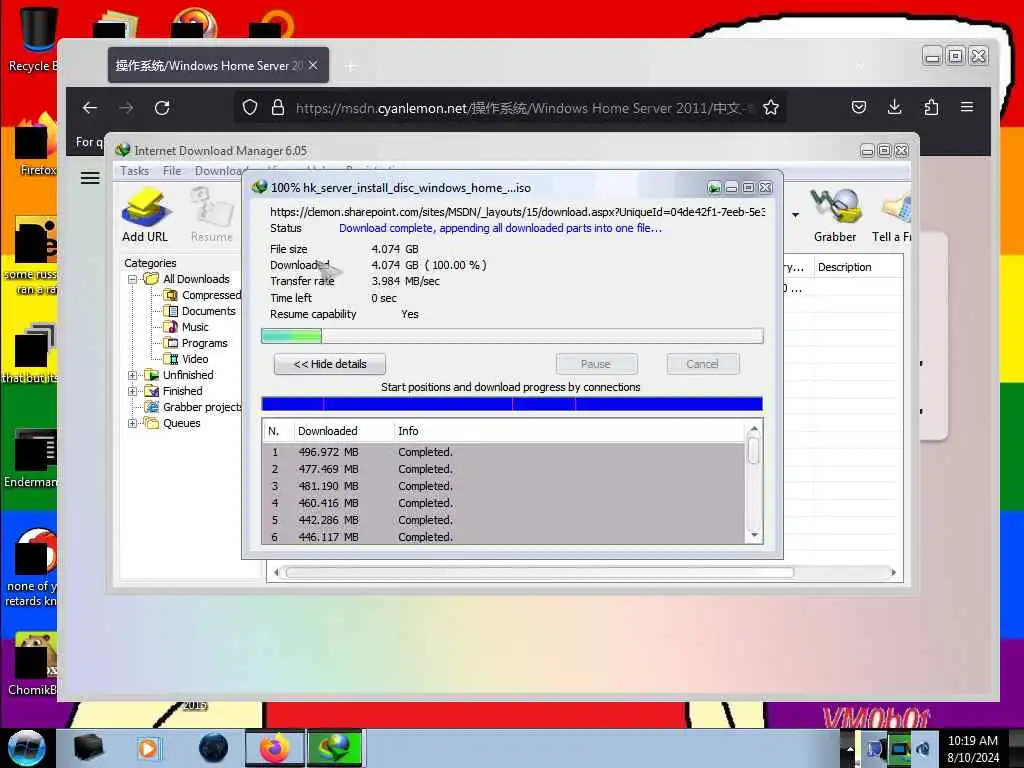Open the Tasks menu in IDM
Image resolution: width=1024 pixels, height=768 pixels.
[x=135, y=171]
